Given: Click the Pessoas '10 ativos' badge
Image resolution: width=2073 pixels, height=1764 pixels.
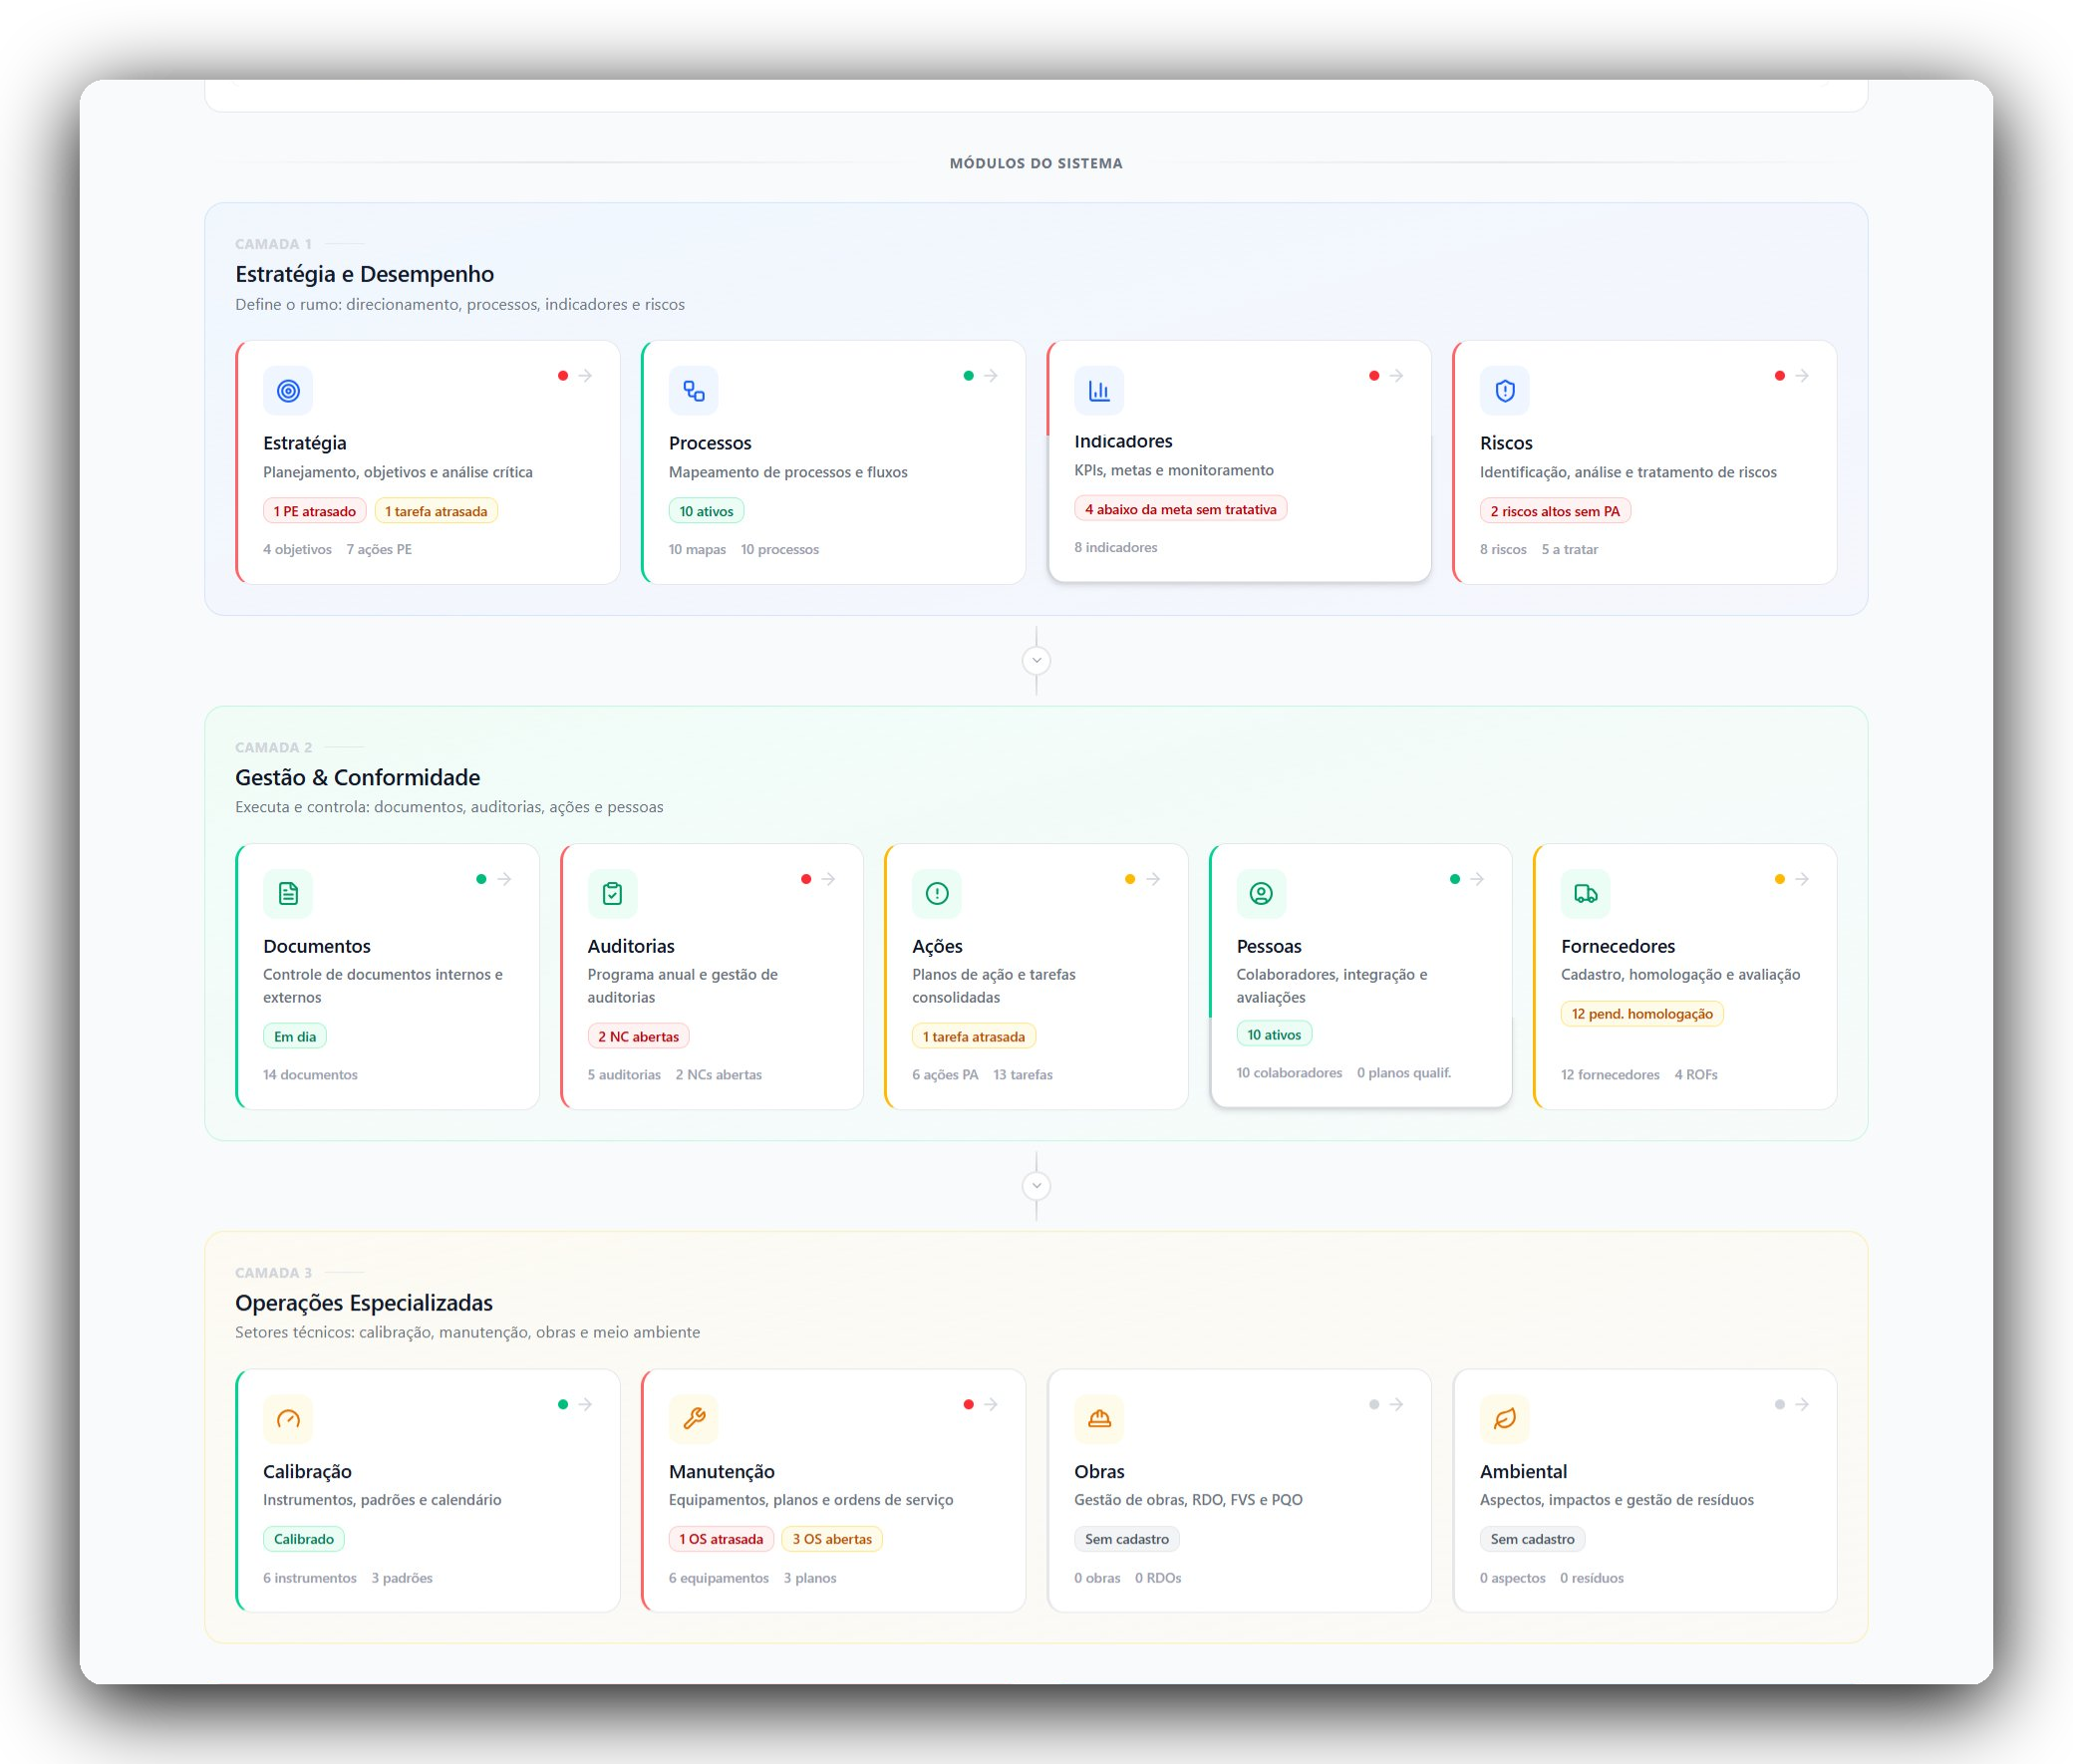Looking at the screenshot, I should [x=1274, y=1035].
